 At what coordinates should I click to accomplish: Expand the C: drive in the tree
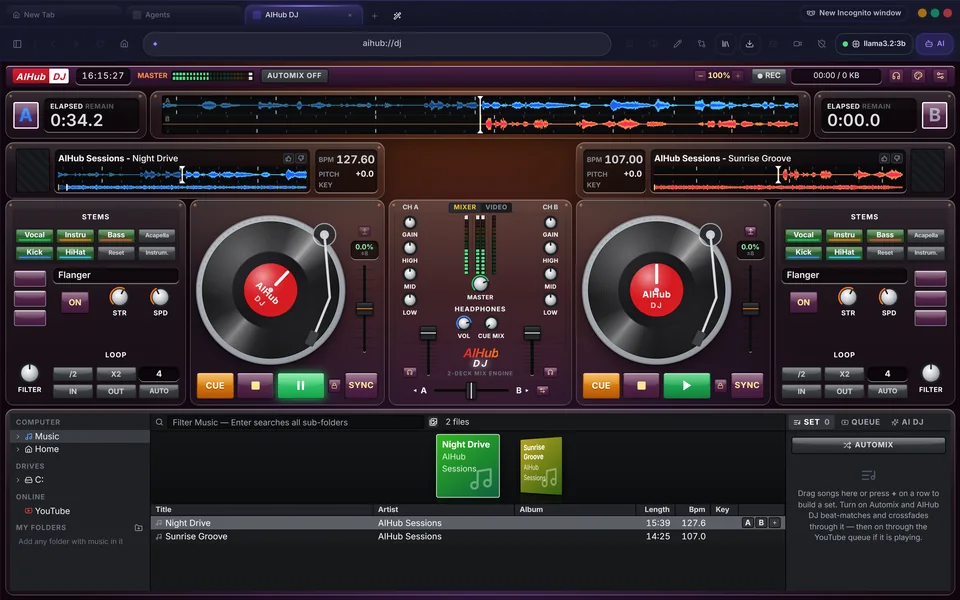18,480
